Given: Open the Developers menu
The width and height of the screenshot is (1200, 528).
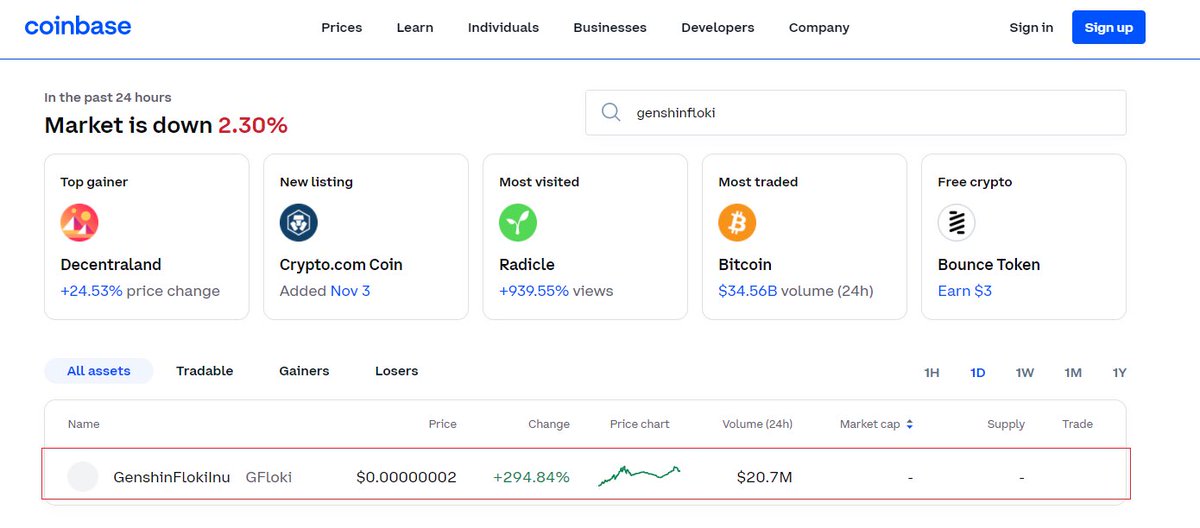Looking at the screenshot, I should pos(718,27).
